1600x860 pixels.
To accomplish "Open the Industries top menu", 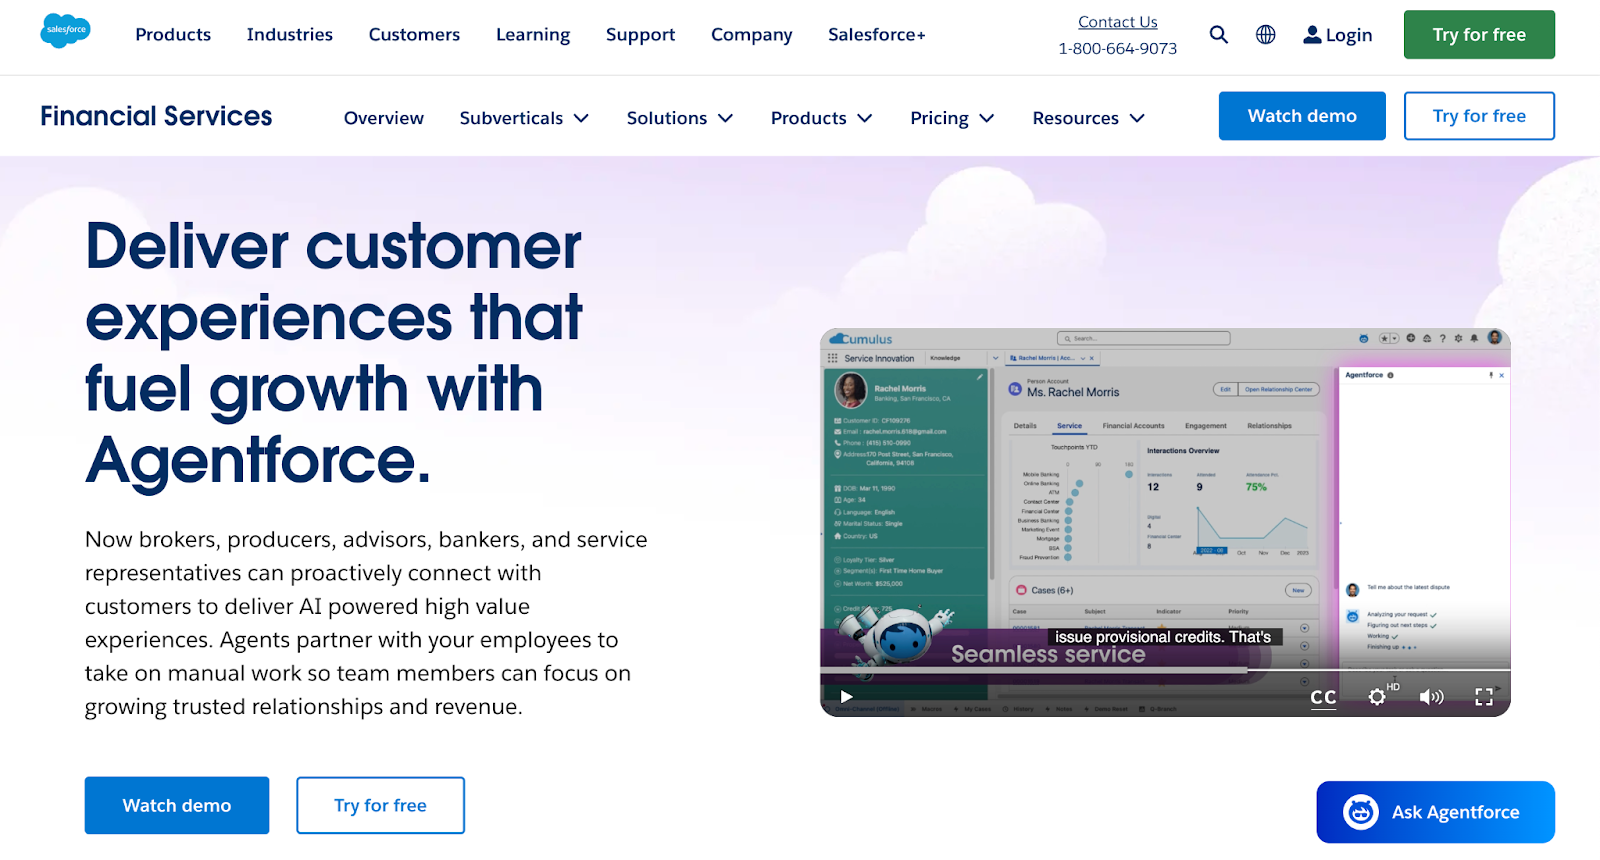I will click(290, 34).
